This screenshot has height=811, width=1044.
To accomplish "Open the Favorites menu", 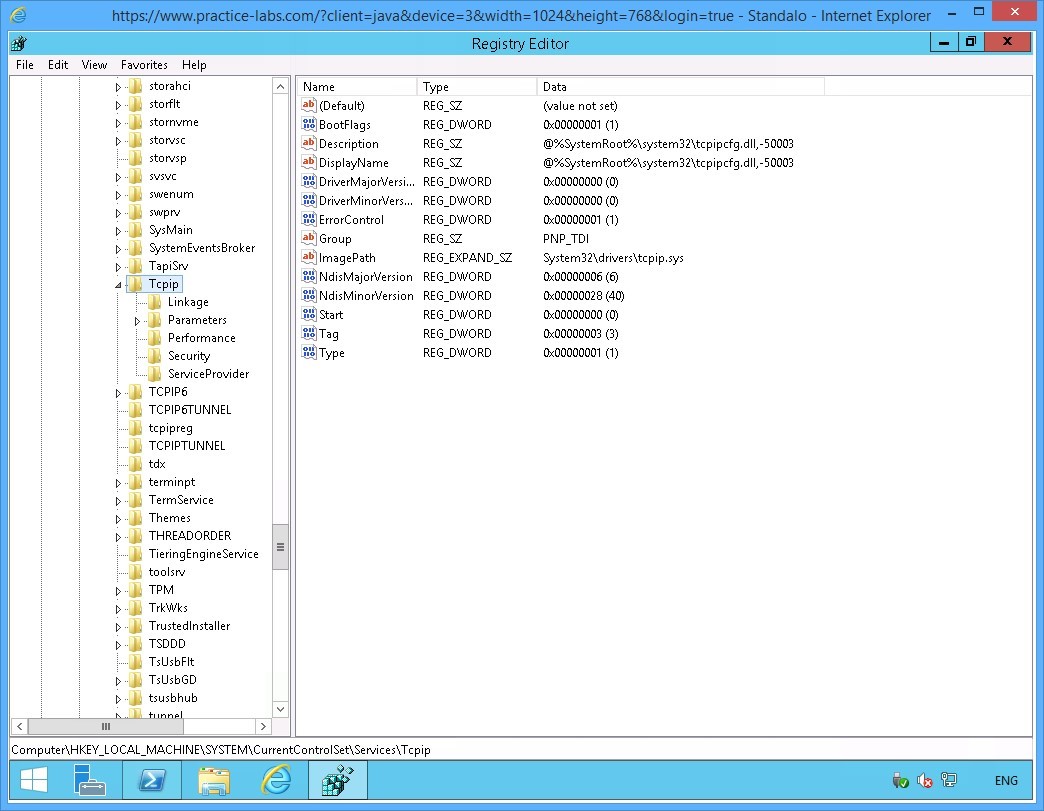I will click(144, 65).
